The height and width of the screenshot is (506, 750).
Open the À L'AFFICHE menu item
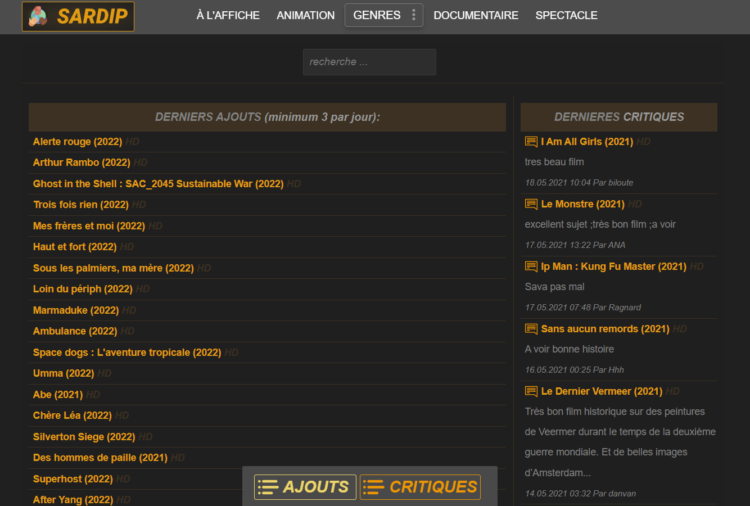pyautogui.click(x=228, y=15)
